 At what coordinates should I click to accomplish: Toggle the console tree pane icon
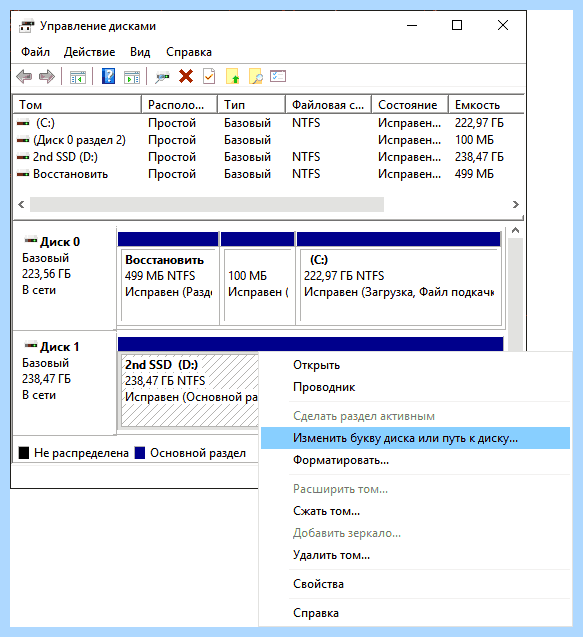pyautogui.click(x=78, y=77)
